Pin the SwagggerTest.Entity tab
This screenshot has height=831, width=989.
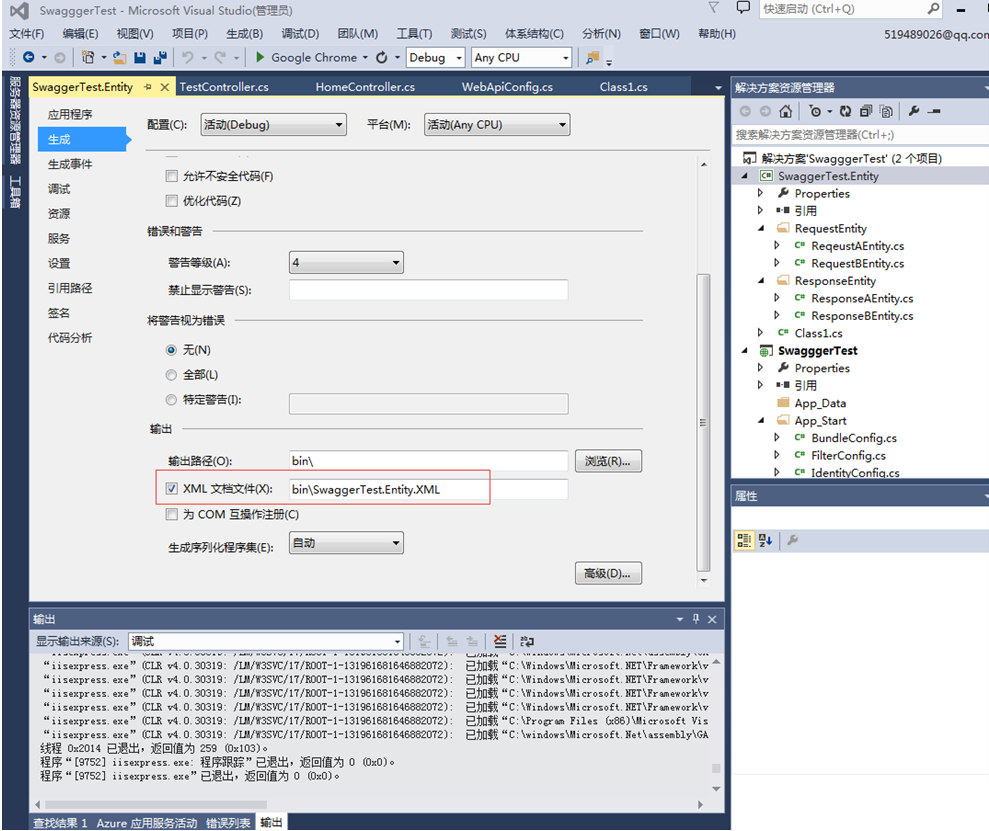(148, 87)
